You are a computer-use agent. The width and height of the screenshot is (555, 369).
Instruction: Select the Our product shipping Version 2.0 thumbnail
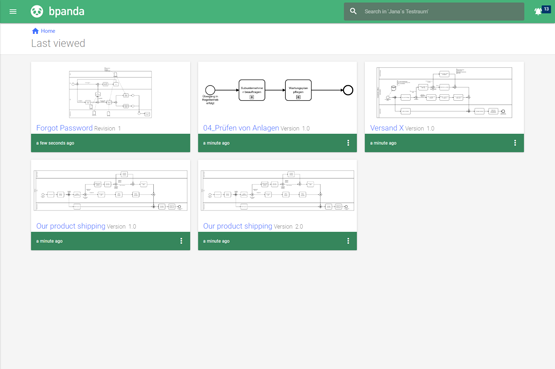278,190
